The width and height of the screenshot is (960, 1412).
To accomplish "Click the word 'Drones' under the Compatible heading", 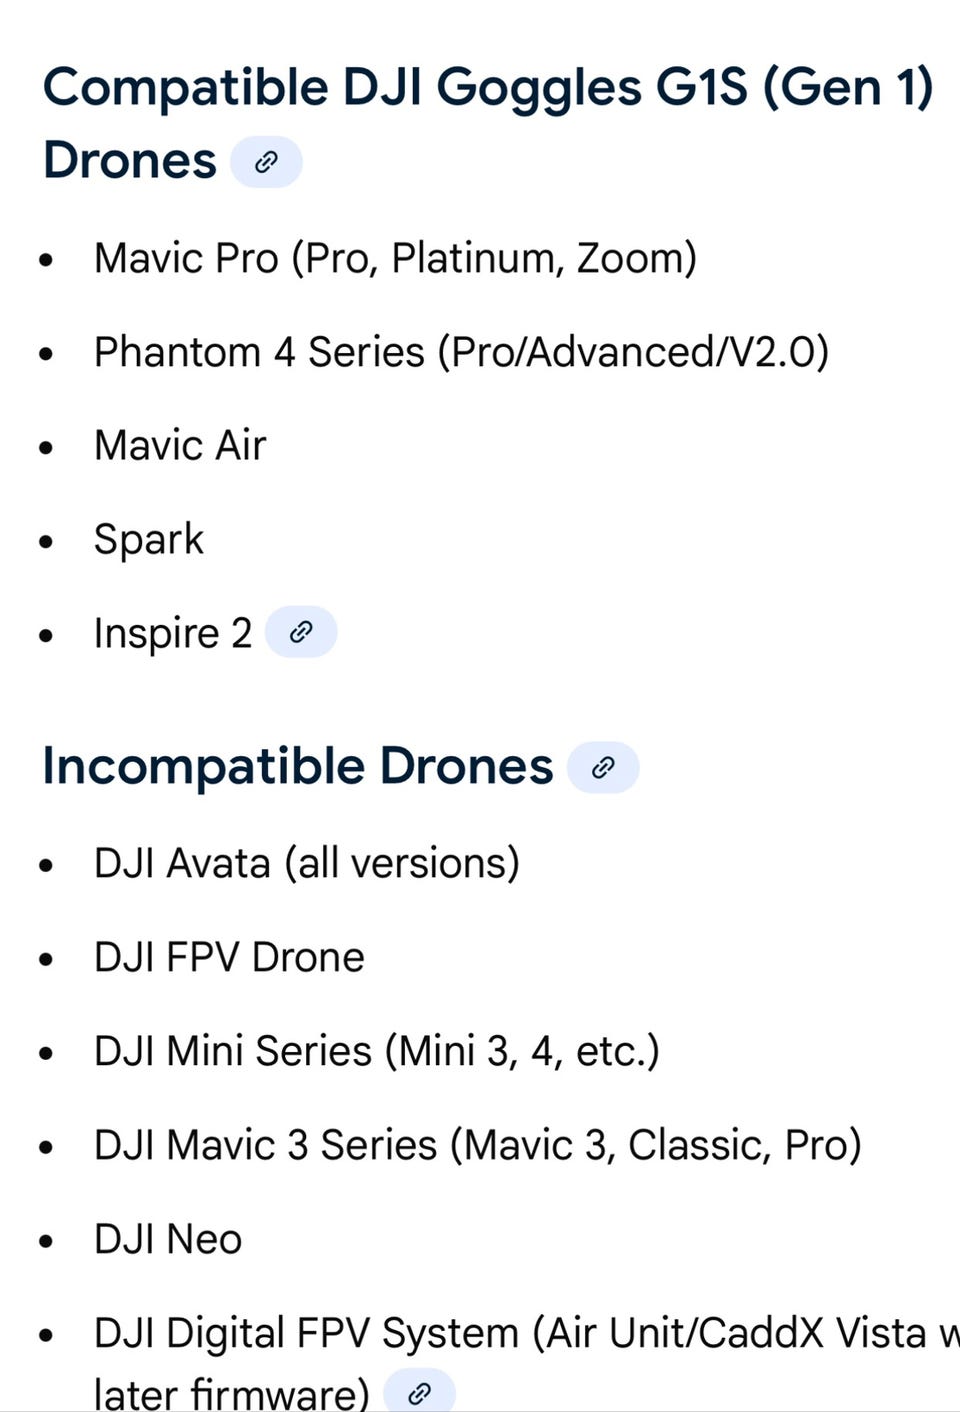I will [130, 161].
